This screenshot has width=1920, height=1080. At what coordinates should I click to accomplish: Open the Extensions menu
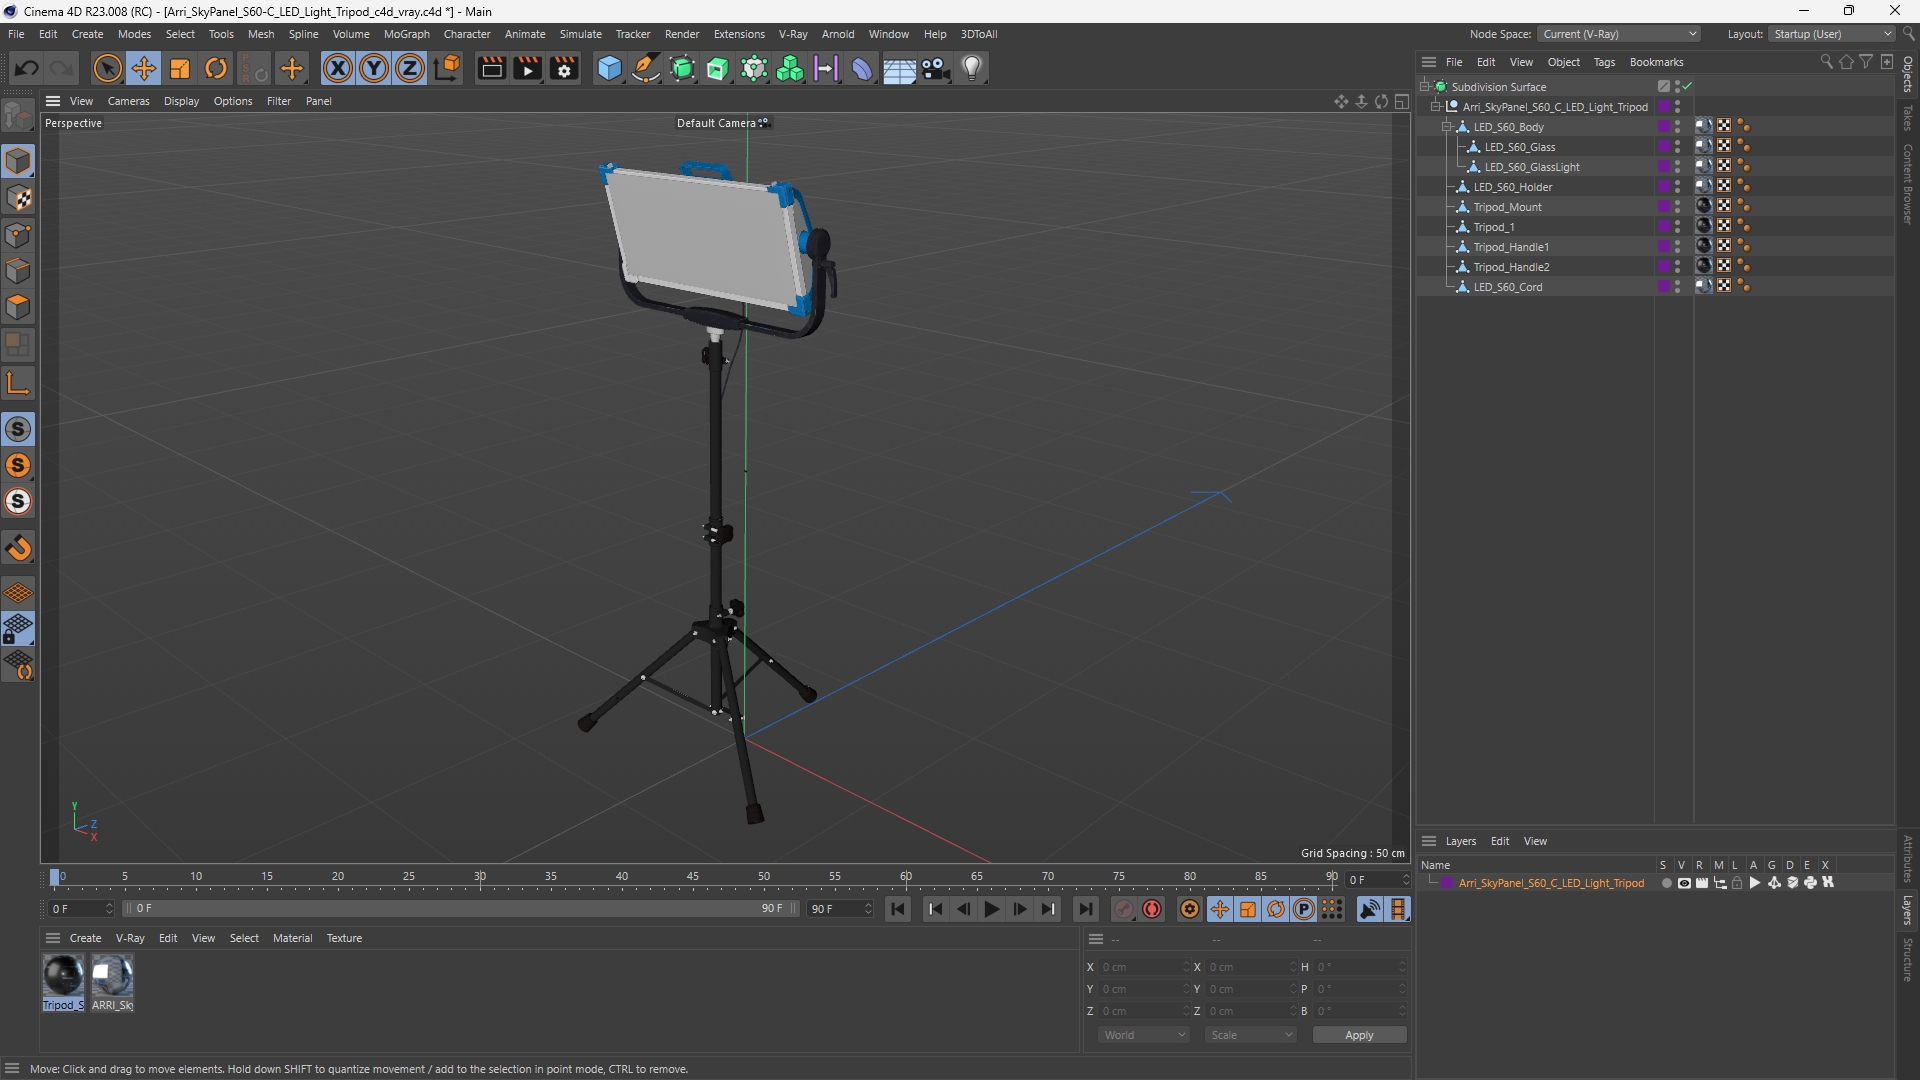(x=739, y=34)
